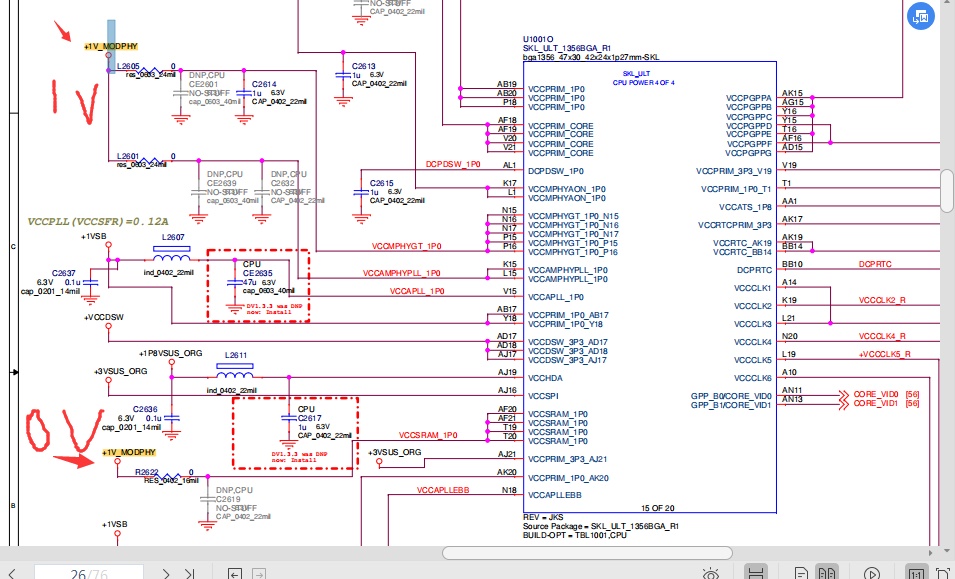Screen dimensions: 955x579
Task: Click the +VCCDSW power label
Action: pos(104,317)
